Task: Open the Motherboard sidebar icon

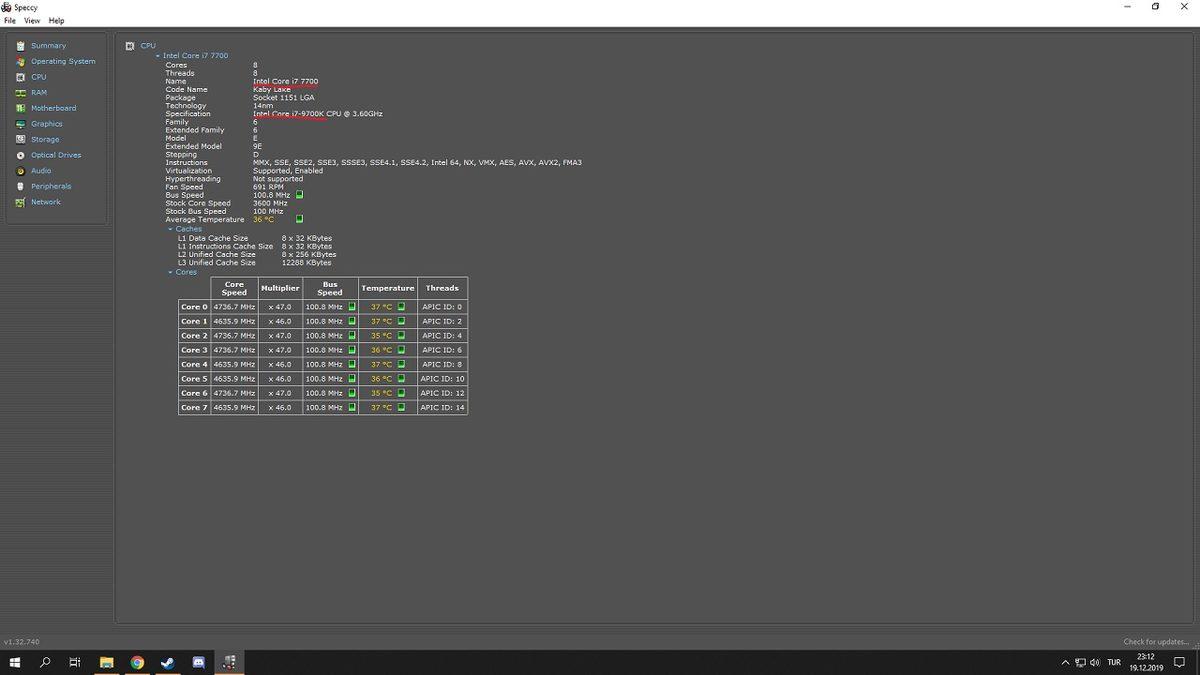Action: [20, 108]
